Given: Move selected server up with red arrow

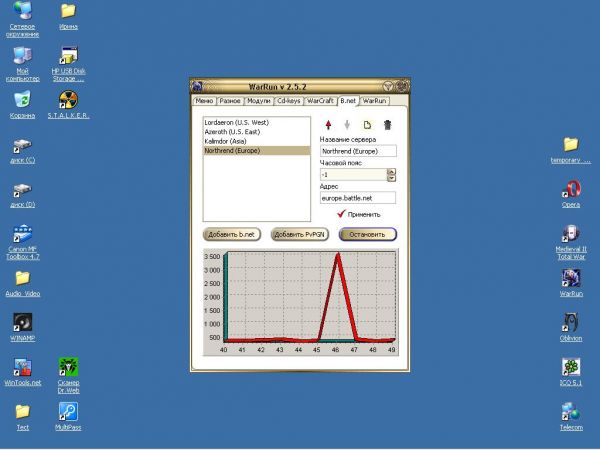Looking at the screenshot, I should coord(328,125).
